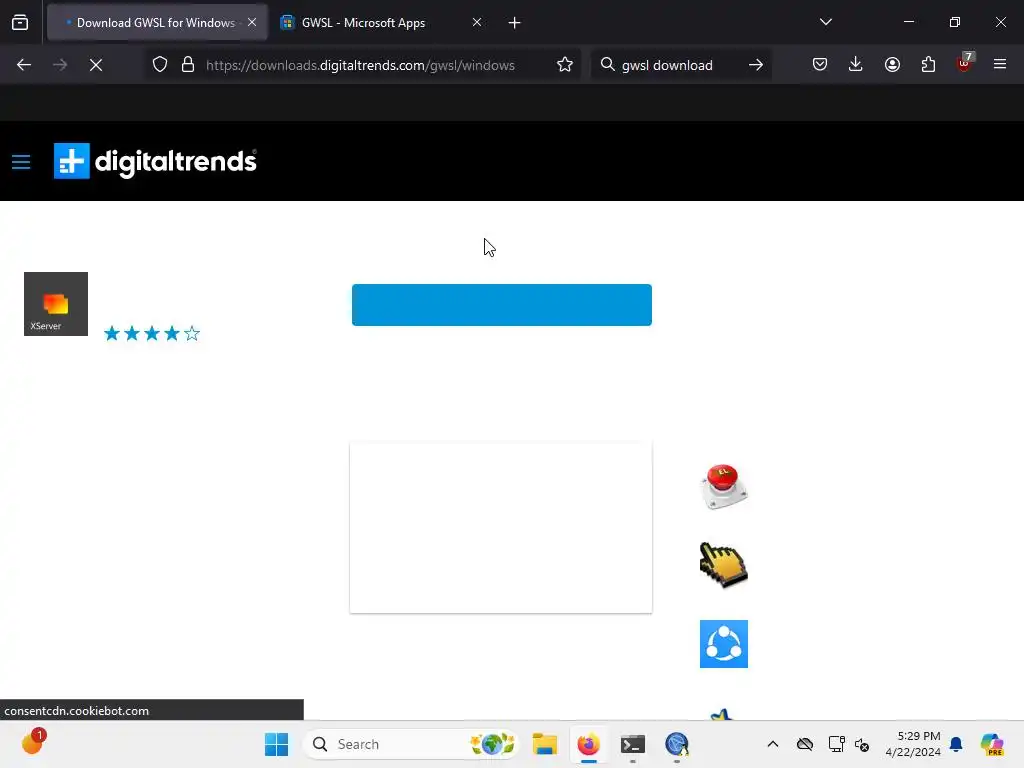
Task: Click the OneDrive cloud tray icon
Action: coord(805,744)
